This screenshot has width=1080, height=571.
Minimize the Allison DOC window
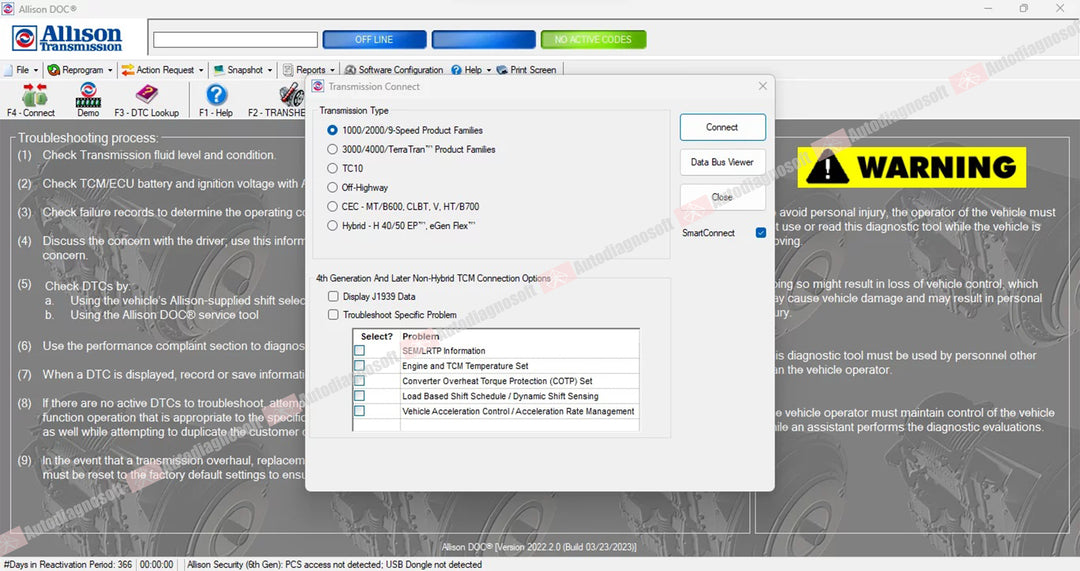click(988, 8)
